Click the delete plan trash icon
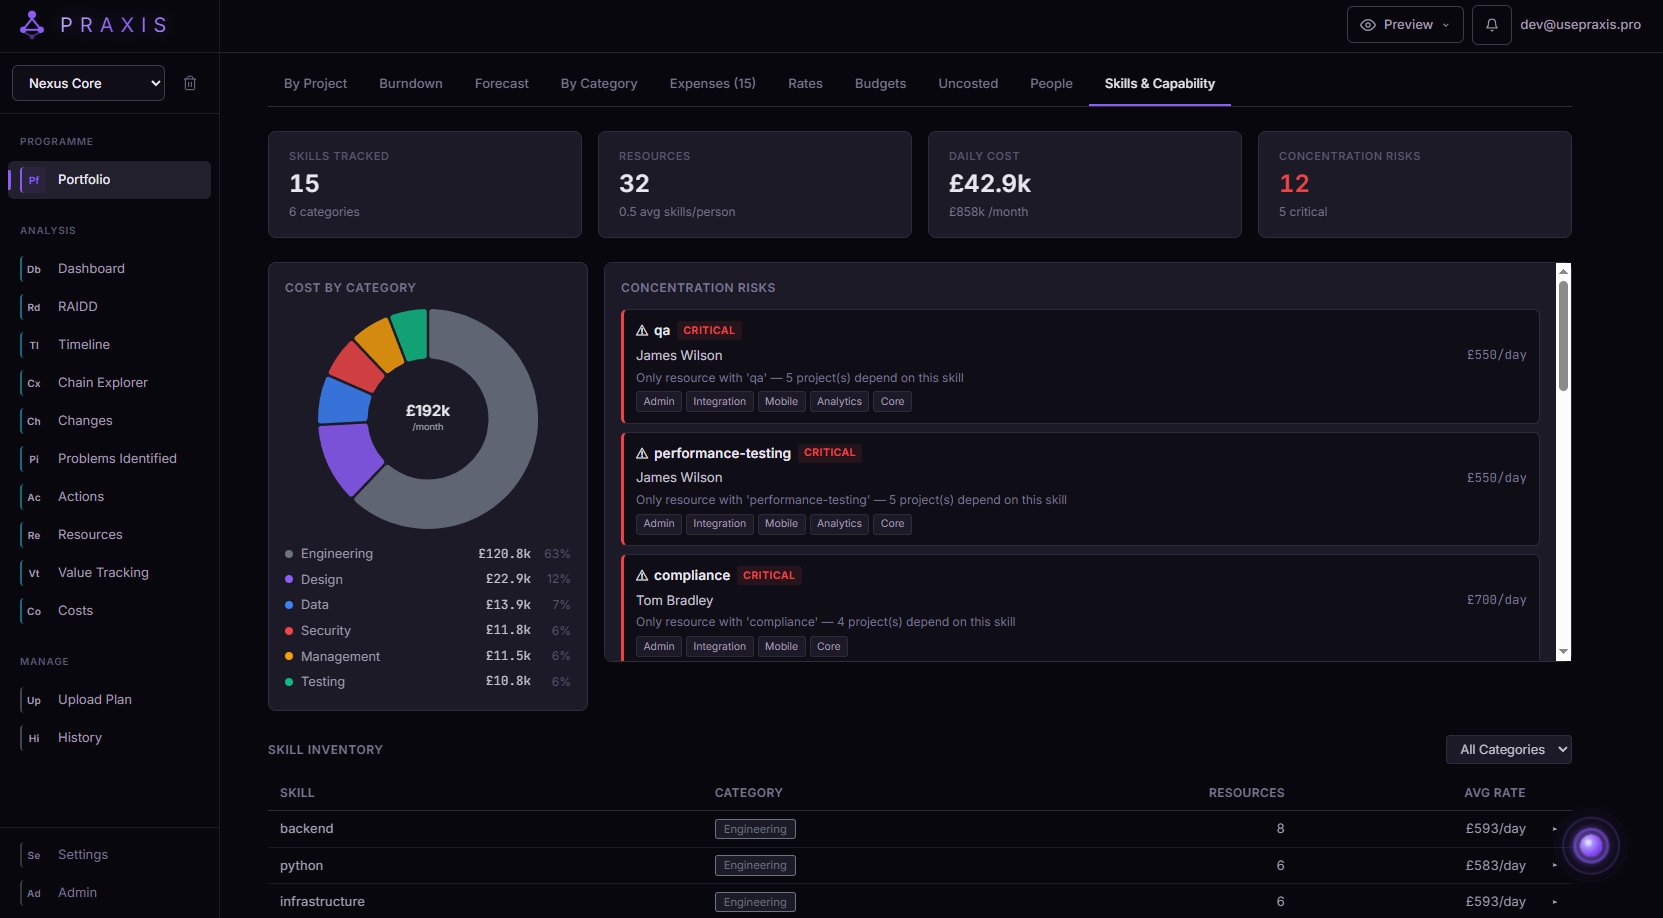Image resolution: width=1663 pixels, height=918 pixels. click(190, 83)
